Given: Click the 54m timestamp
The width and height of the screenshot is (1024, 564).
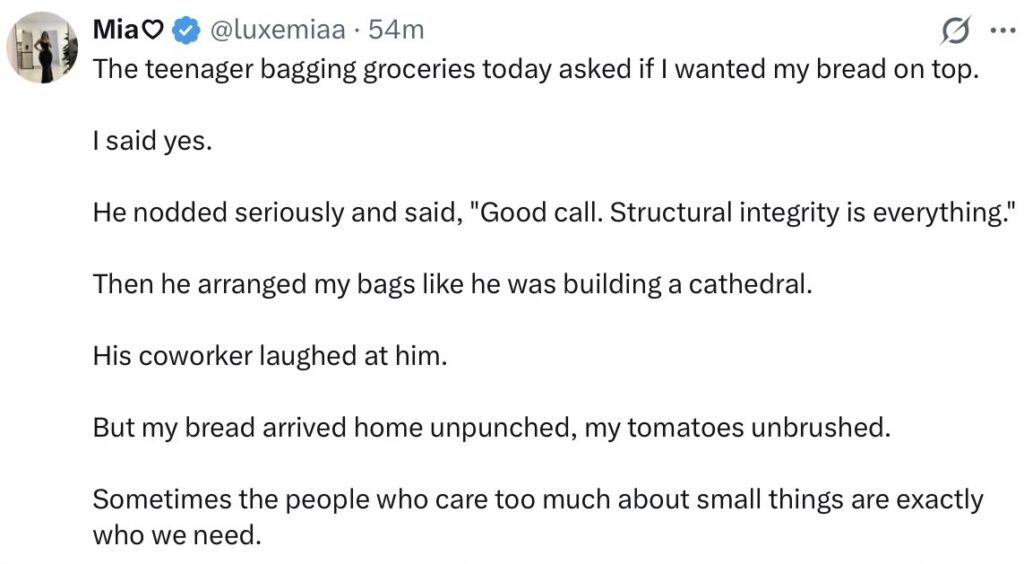Looking at the screenshot, I should click(x=397, y=31).
